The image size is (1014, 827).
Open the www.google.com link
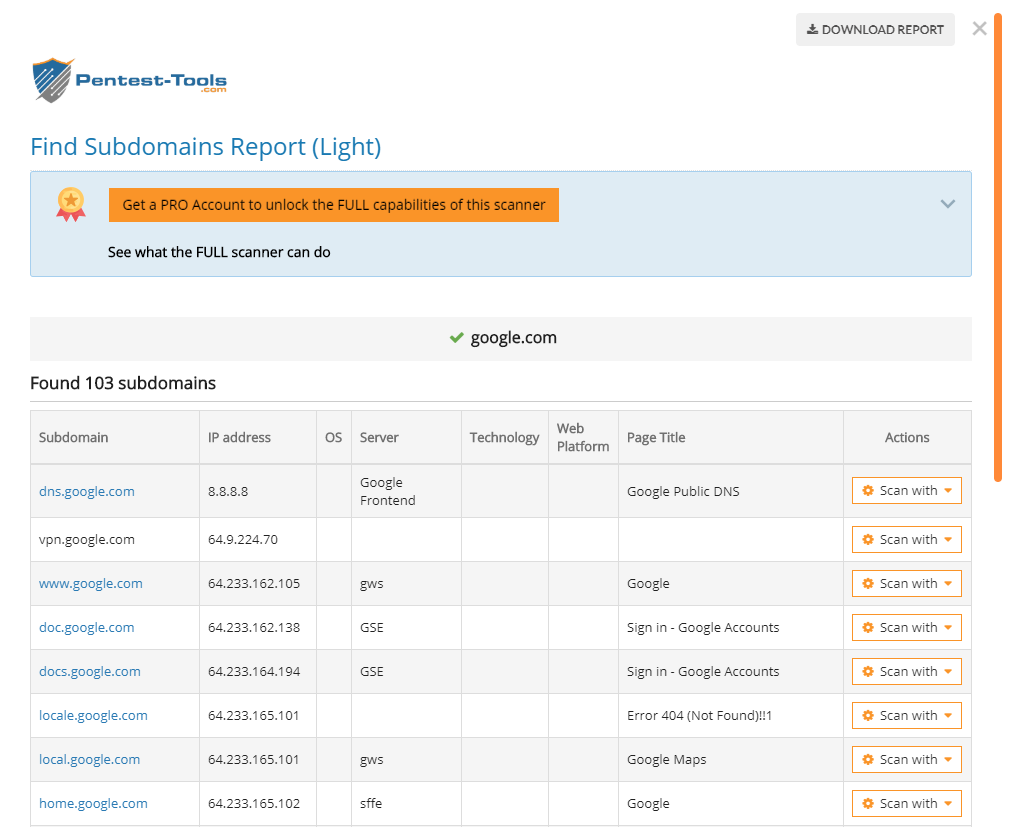coord(91,584)
